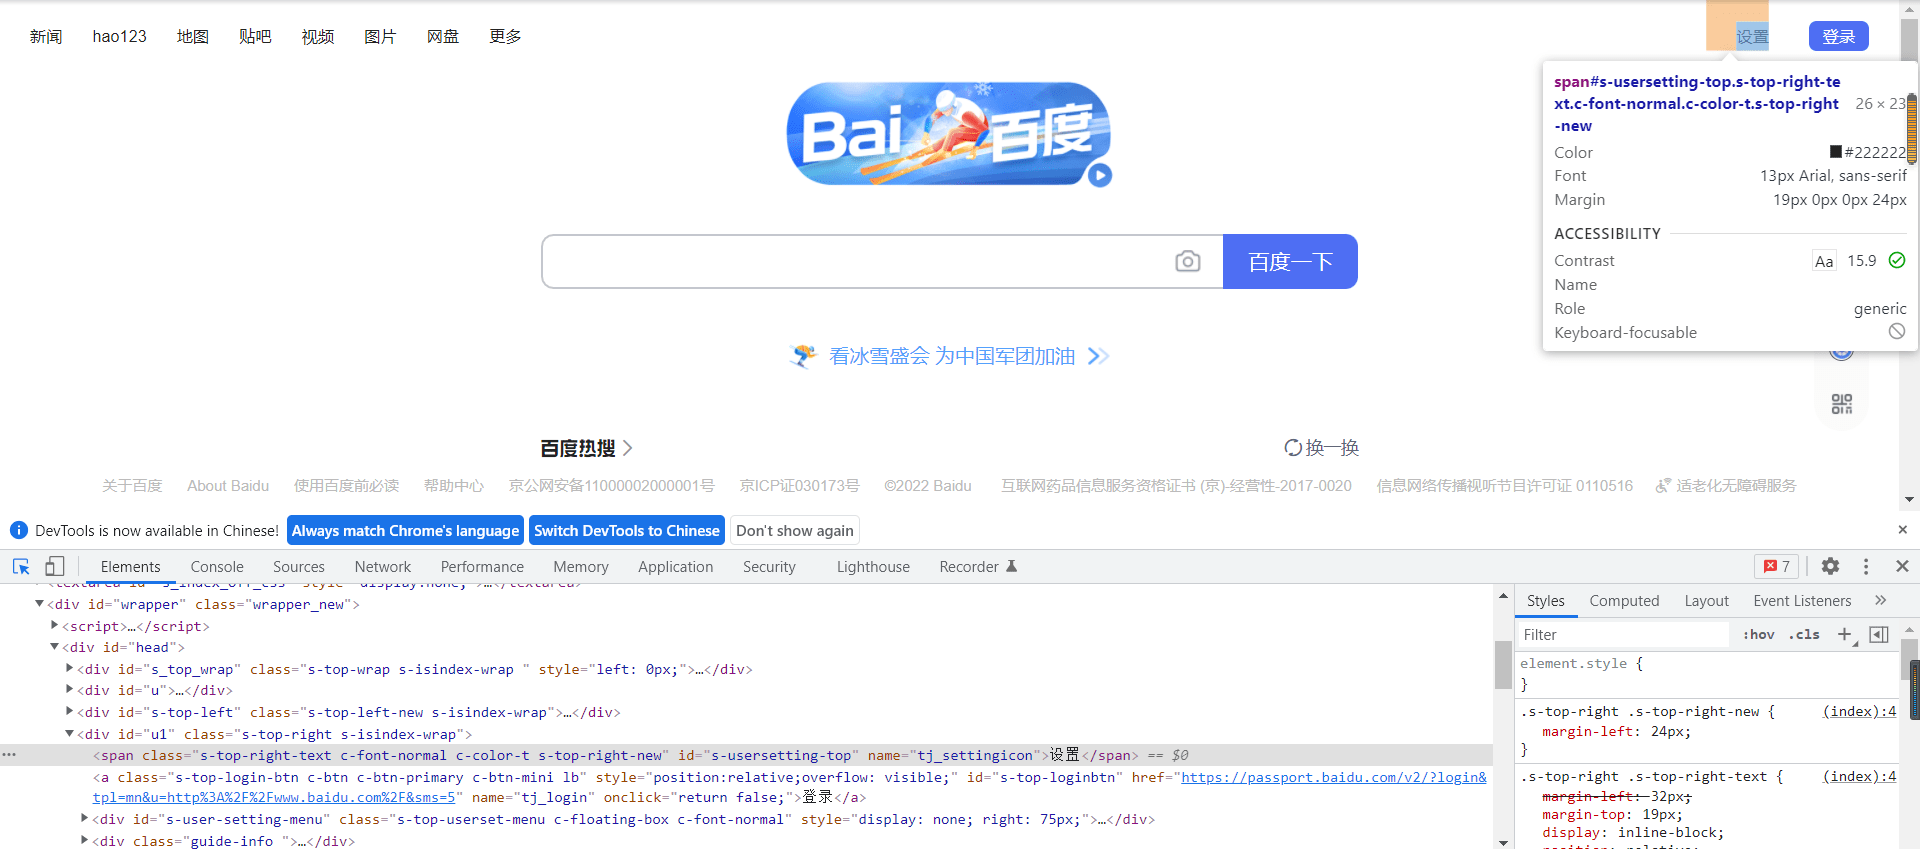Toggle the :hov element state button
This screenshot has height=849, width=1920.
(1758, 634)
